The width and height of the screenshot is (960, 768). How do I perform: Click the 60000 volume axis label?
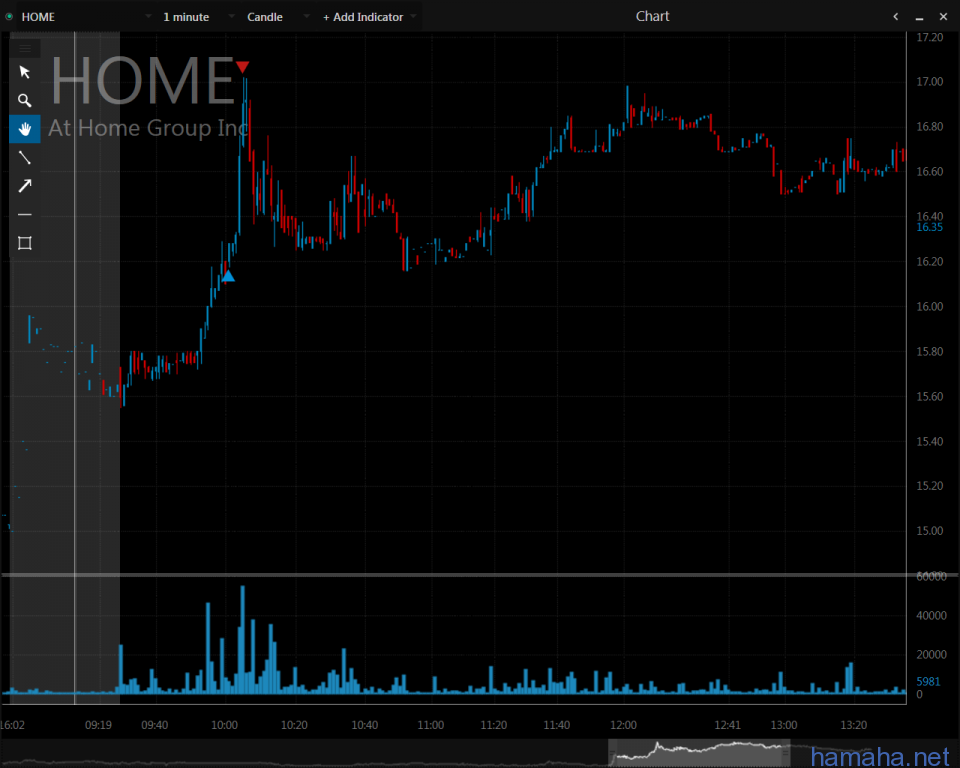pyautogui.click(x=931, y=576)
